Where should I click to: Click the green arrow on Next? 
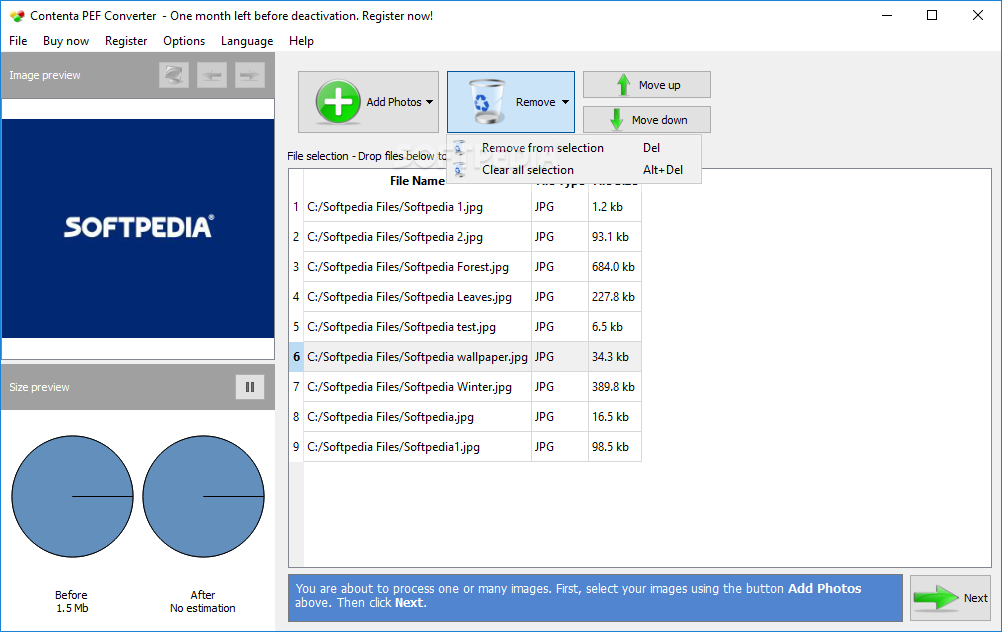pos(936,599)
